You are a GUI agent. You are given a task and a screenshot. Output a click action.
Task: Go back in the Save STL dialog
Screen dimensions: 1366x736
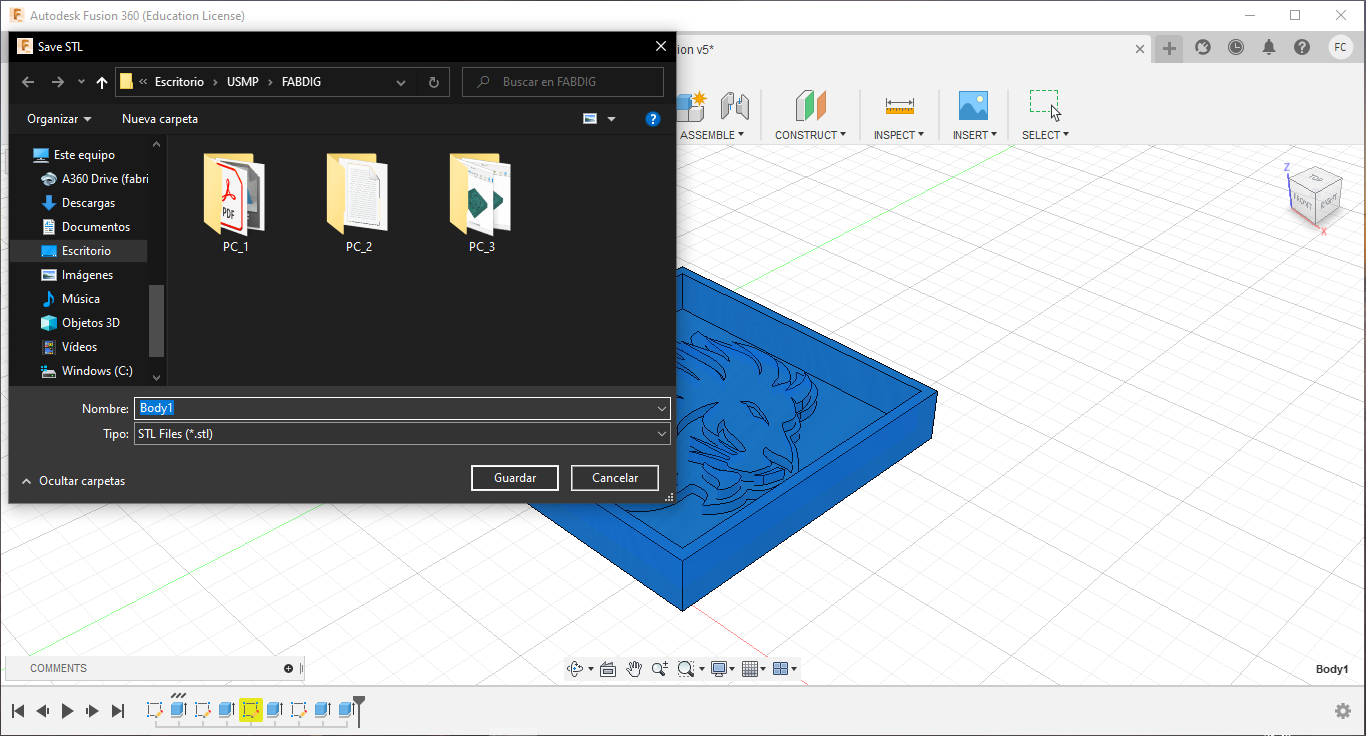tap(28, 82)
